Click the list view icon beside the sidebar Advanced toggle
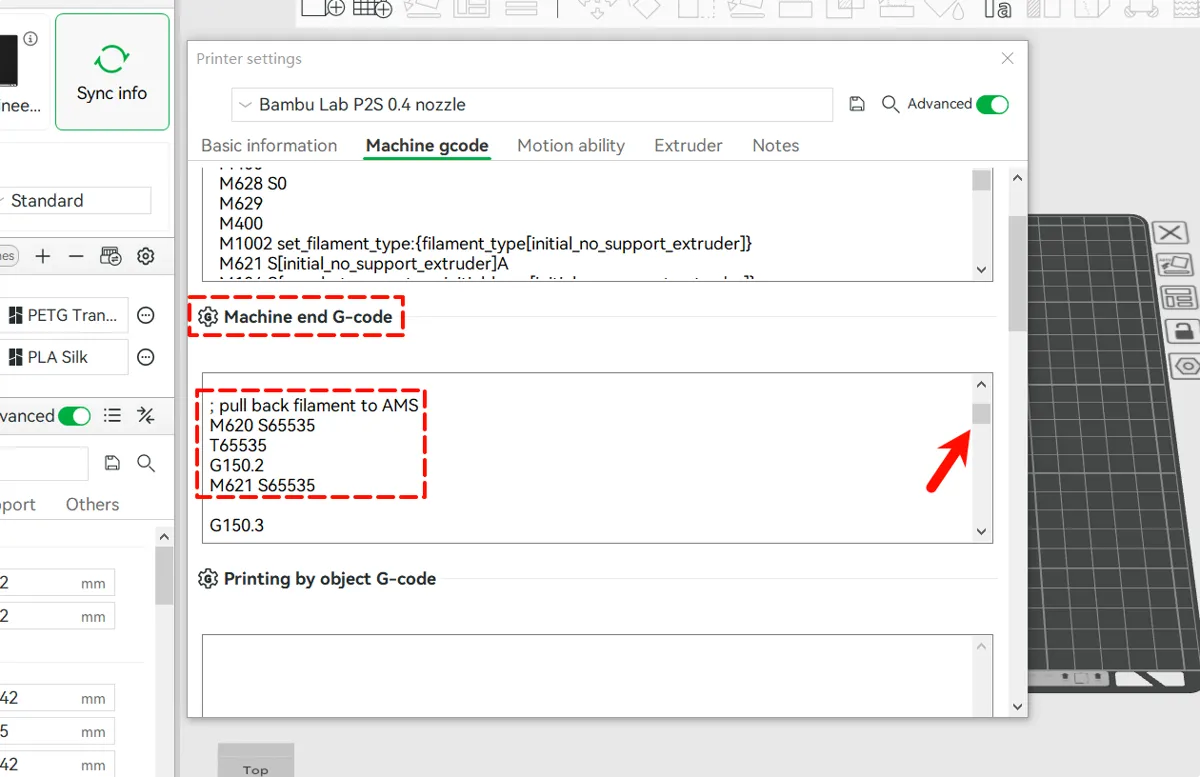Viewport: 1200px width, 777px height. coord(113,416)
